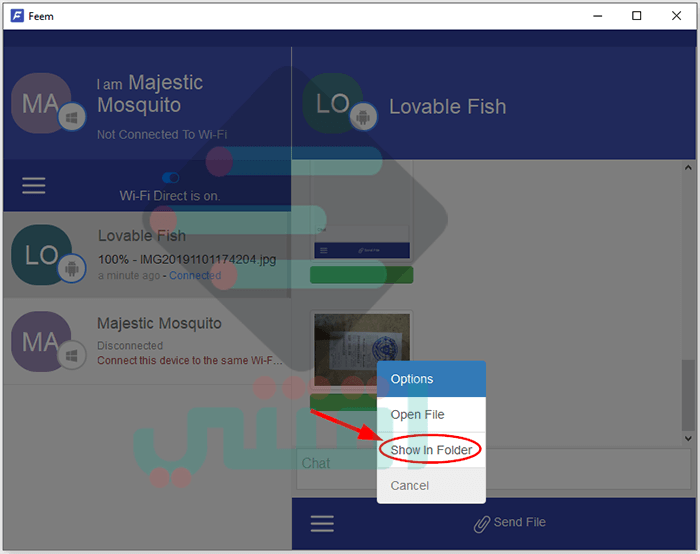Click the Connected status link under Lovable Fish

(195, 275)
